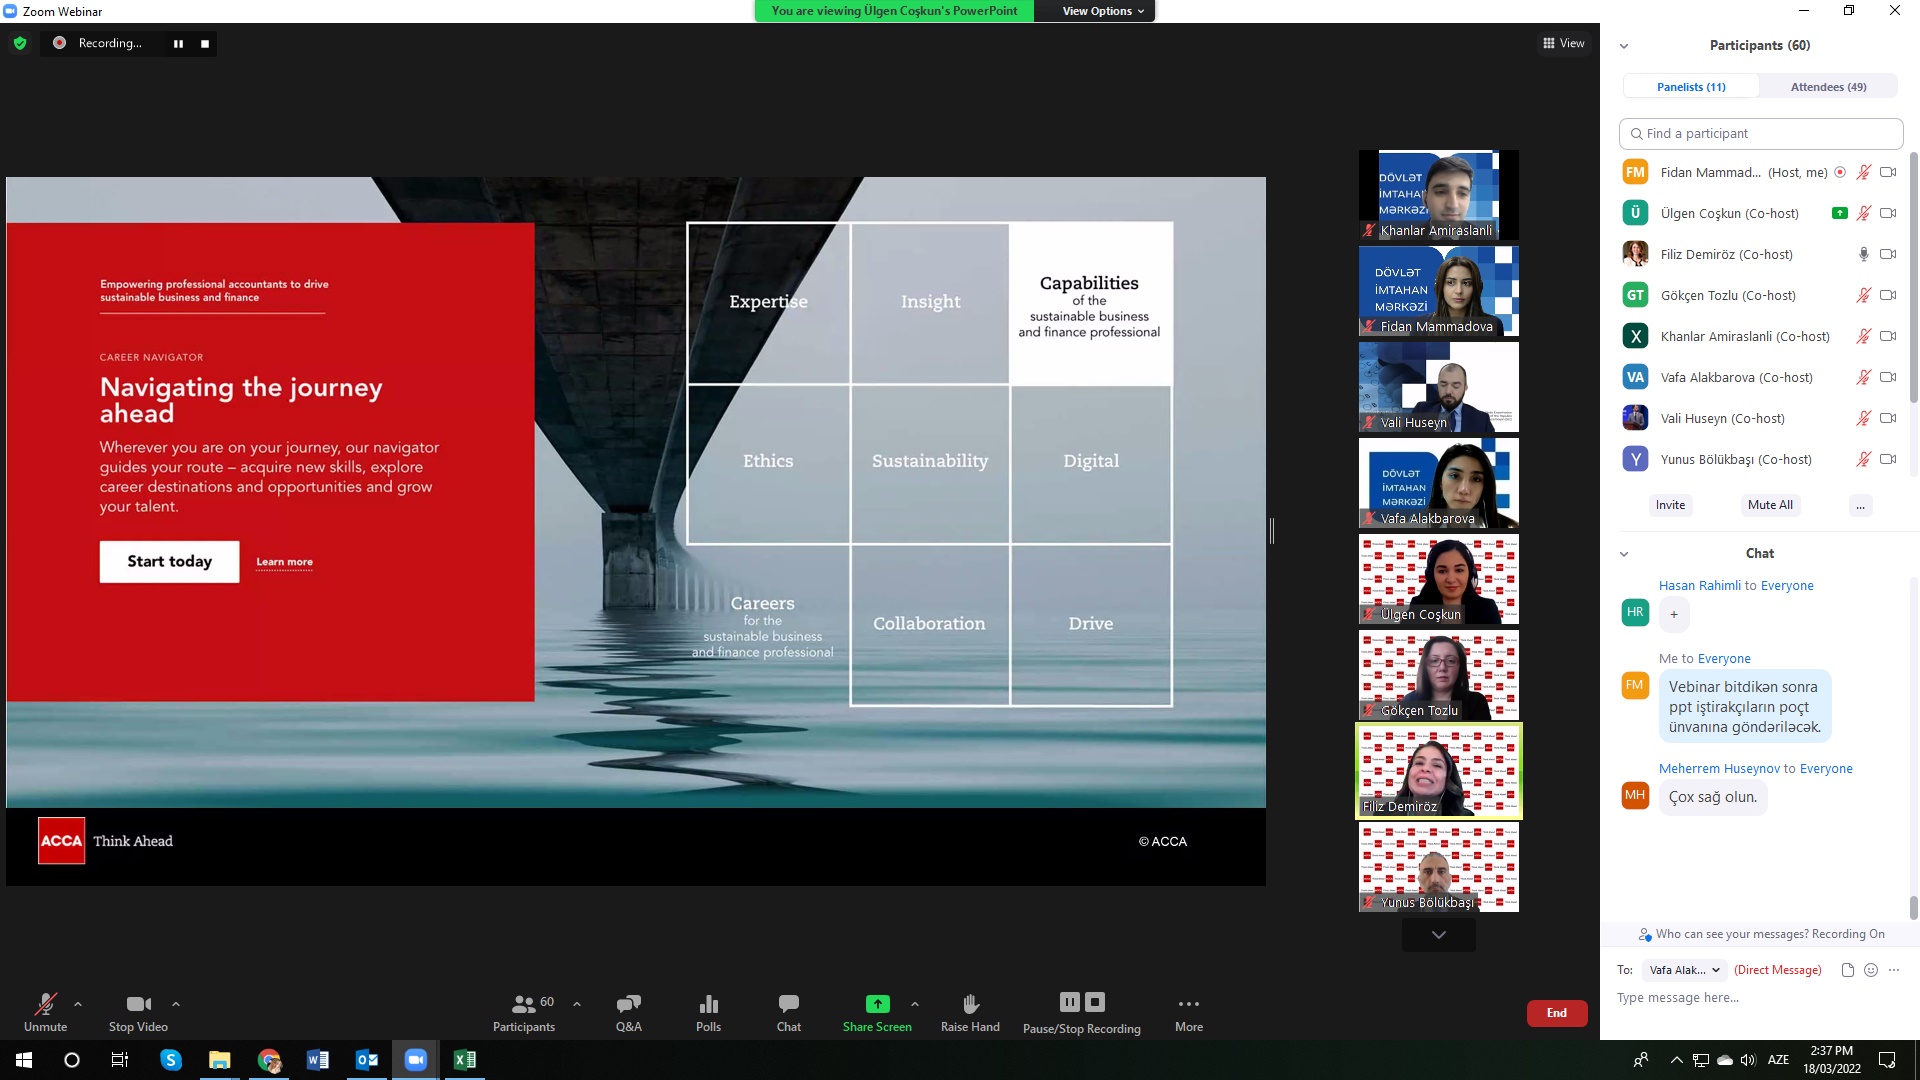1920x1080 pixels.
Task: Select Filiz Demiröz video thumbnail
Action: pos(1439,771)
